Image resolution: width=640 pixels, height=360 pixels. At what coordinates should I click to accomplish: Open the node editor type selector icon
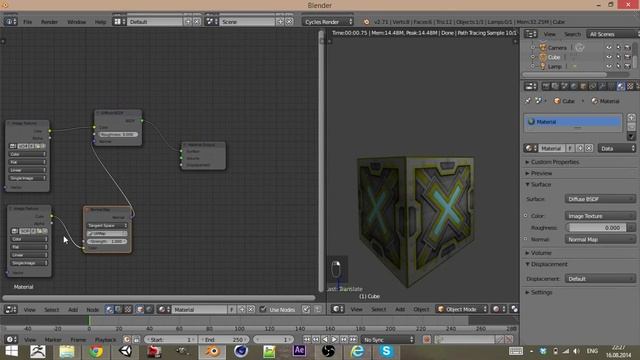tap(11, 309)
